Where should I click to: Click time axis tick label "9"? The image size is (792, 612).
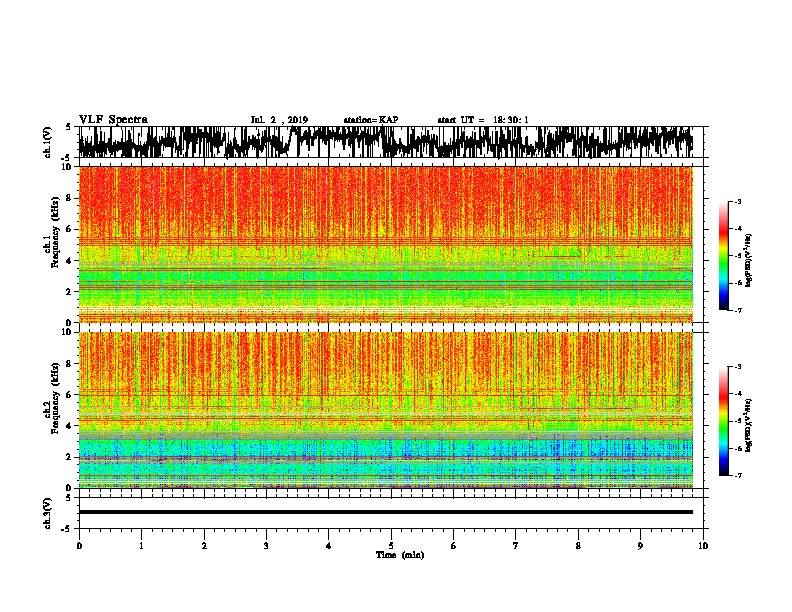(640, 546)
